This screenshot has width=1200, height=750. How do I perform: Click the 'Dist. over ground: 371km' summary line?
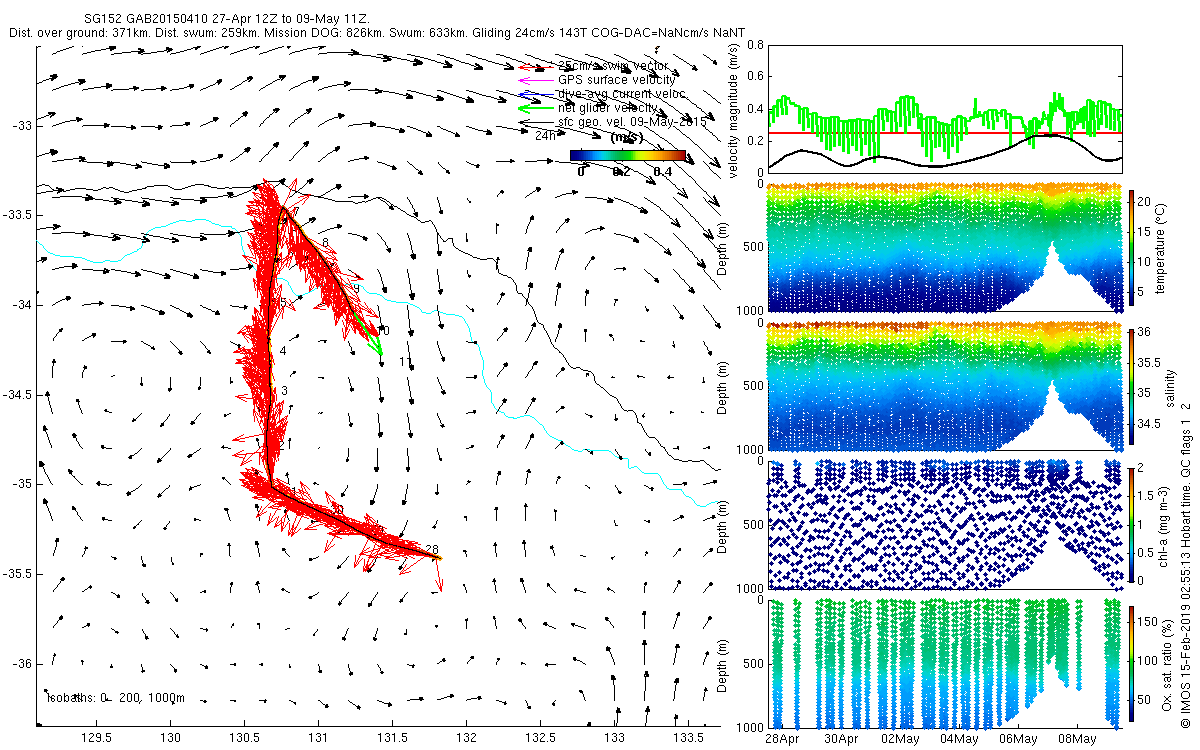[x=377, y=33]
